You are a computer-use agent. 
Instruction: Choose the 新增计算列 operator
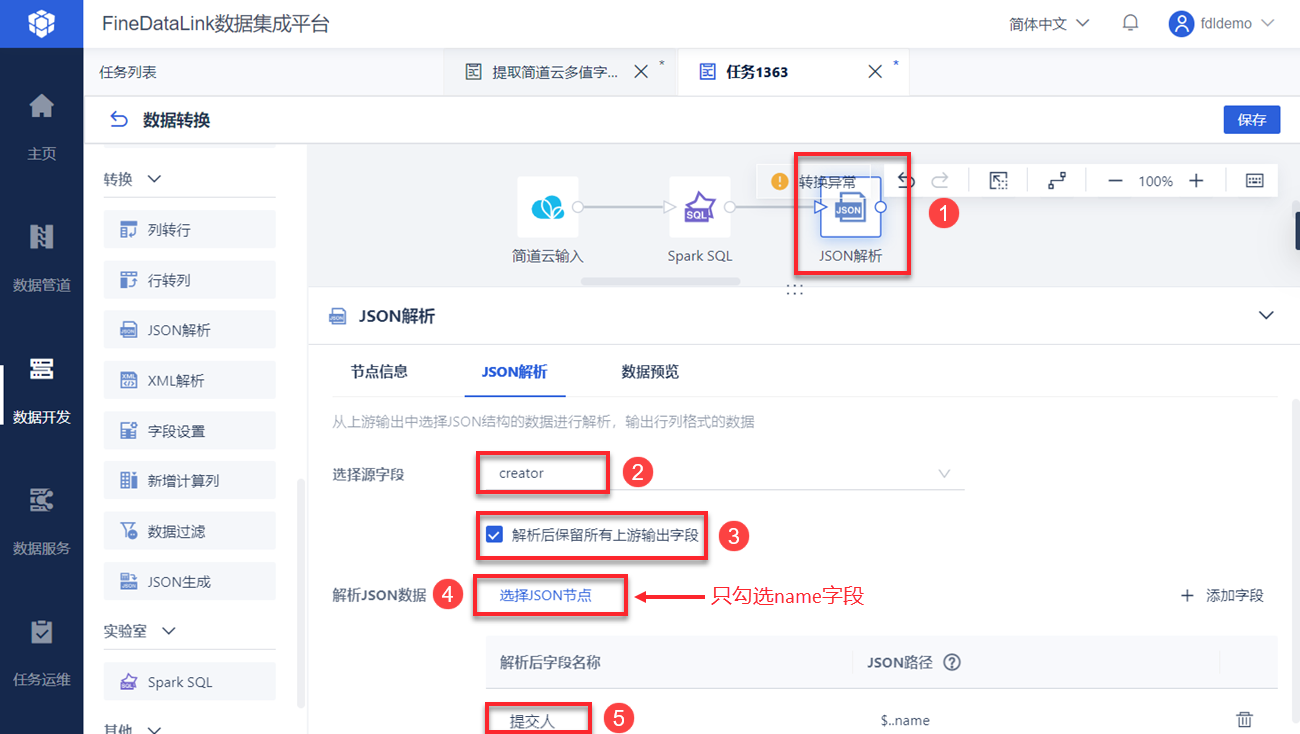[189, 481]
